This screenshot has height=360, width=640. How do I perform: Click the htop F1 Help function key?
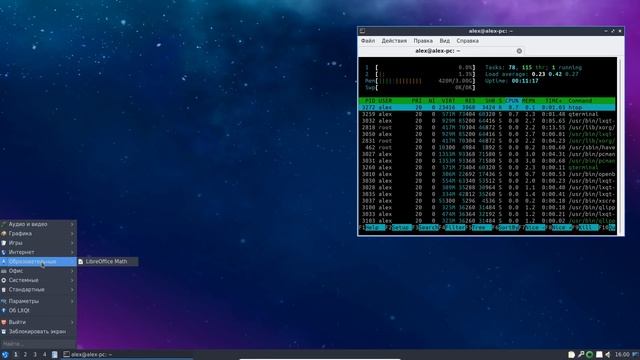click(x=372, y=228)
